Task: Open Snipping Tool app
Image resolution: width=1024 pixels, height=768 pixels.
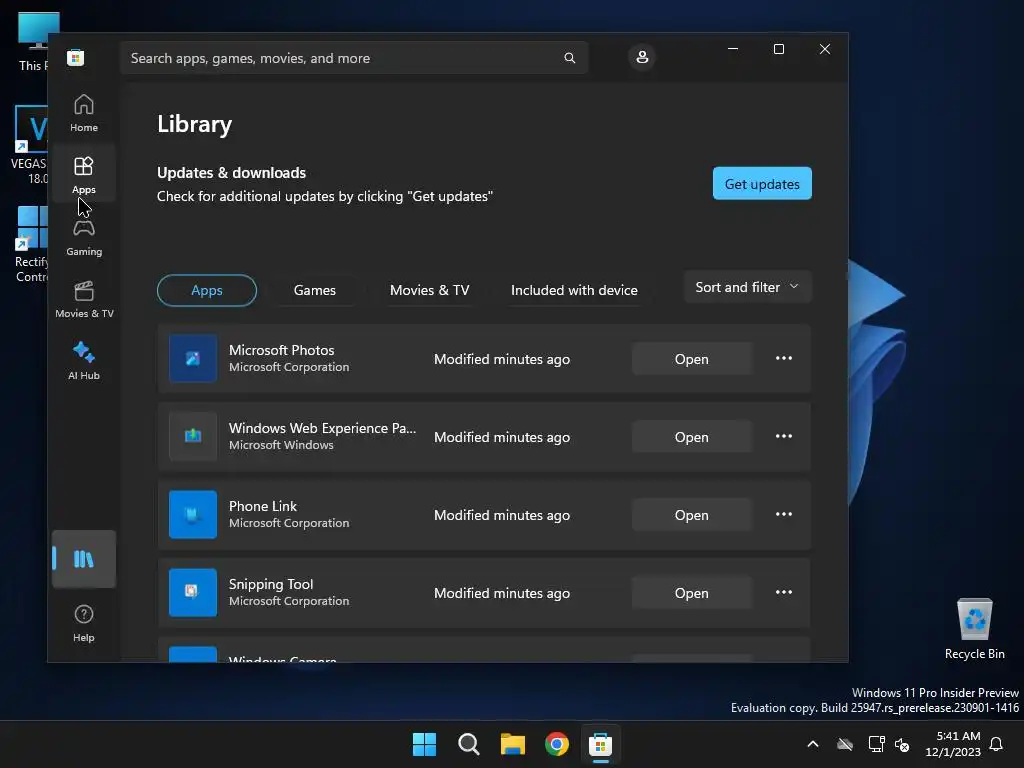Action: click(692, 592)
